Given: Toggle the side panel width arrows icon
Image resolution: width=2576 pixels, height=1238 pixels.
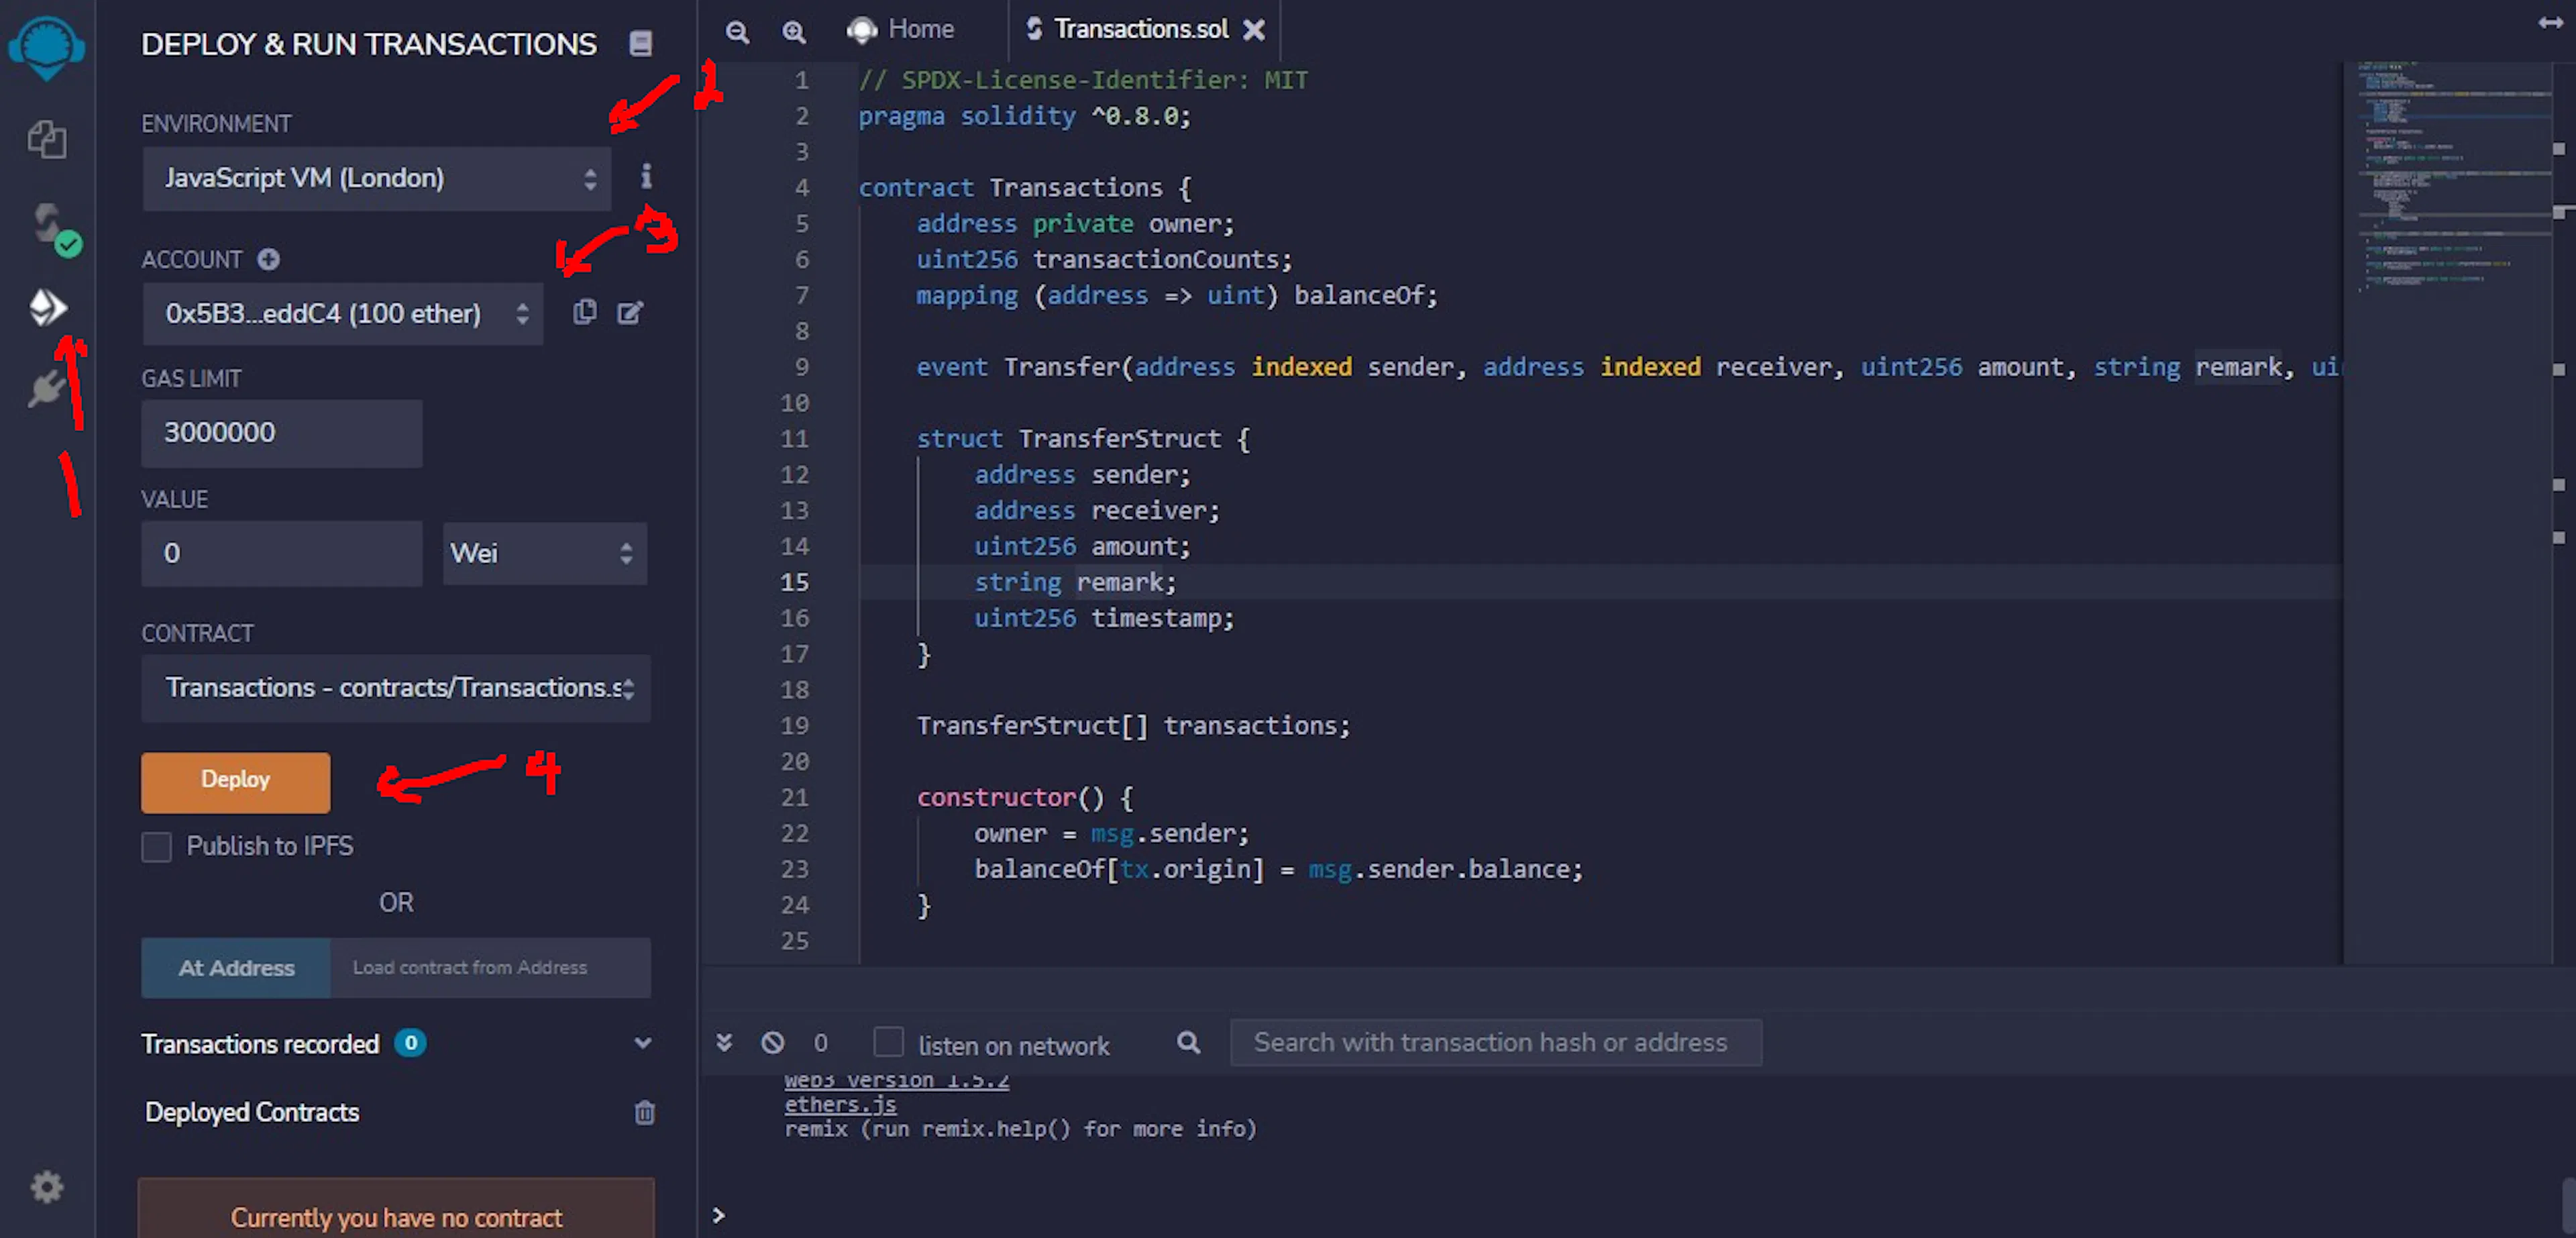Looking at the screenshot, I should pyautogui.click(x=2551, y=22).
